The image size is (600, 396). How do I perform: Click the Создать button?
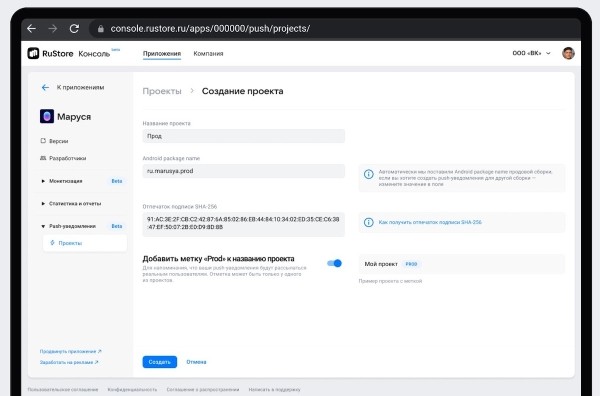point(160,362)
